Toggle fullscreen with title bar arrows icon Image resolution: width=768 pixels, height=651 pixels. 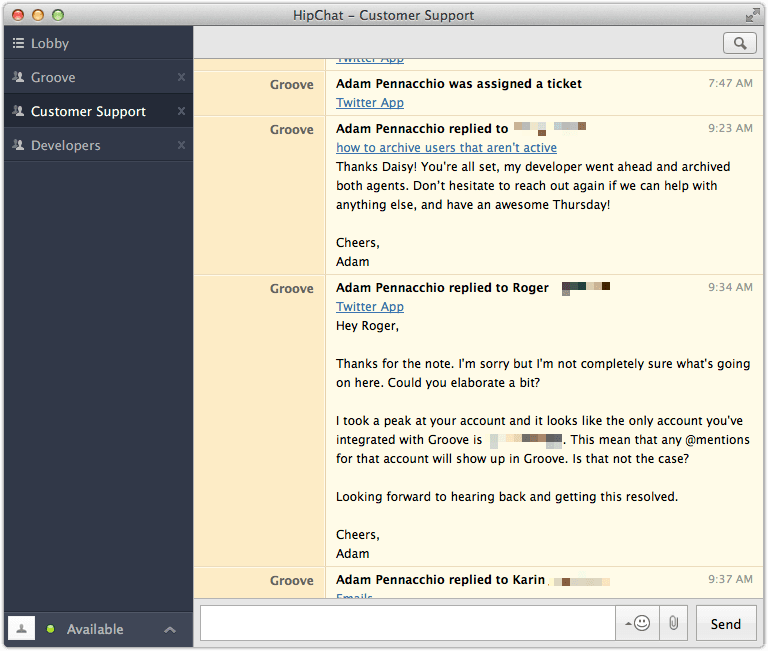(752, 15)
